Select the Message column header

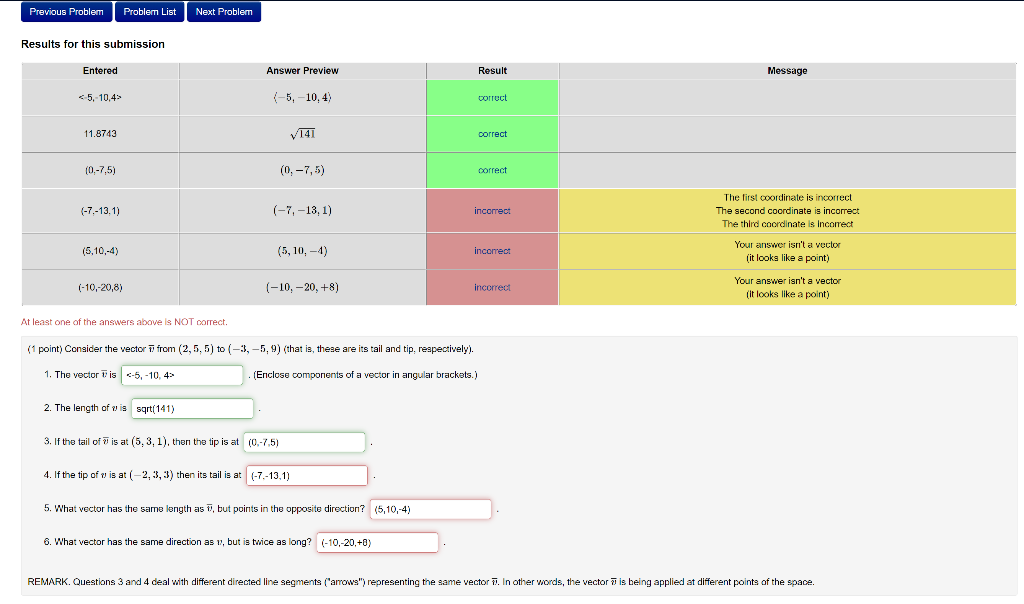(x=788, y=71)
